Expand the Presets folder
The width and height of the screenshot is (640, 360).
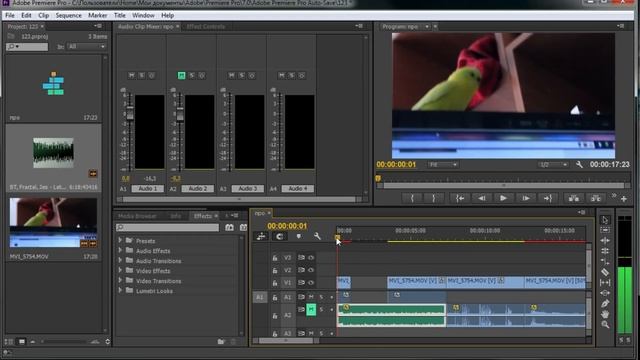pyautogui.click(x=120, y=240)
